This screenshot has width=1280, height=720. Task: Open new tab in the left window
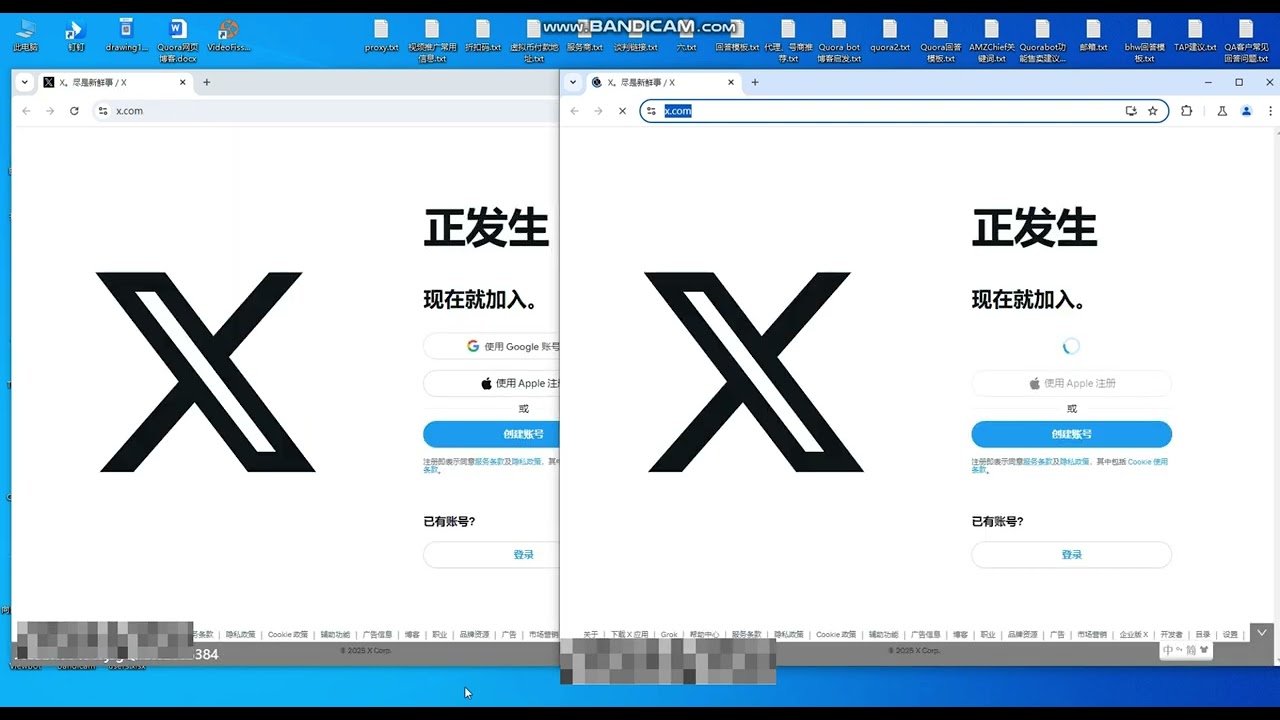point(207,82)
